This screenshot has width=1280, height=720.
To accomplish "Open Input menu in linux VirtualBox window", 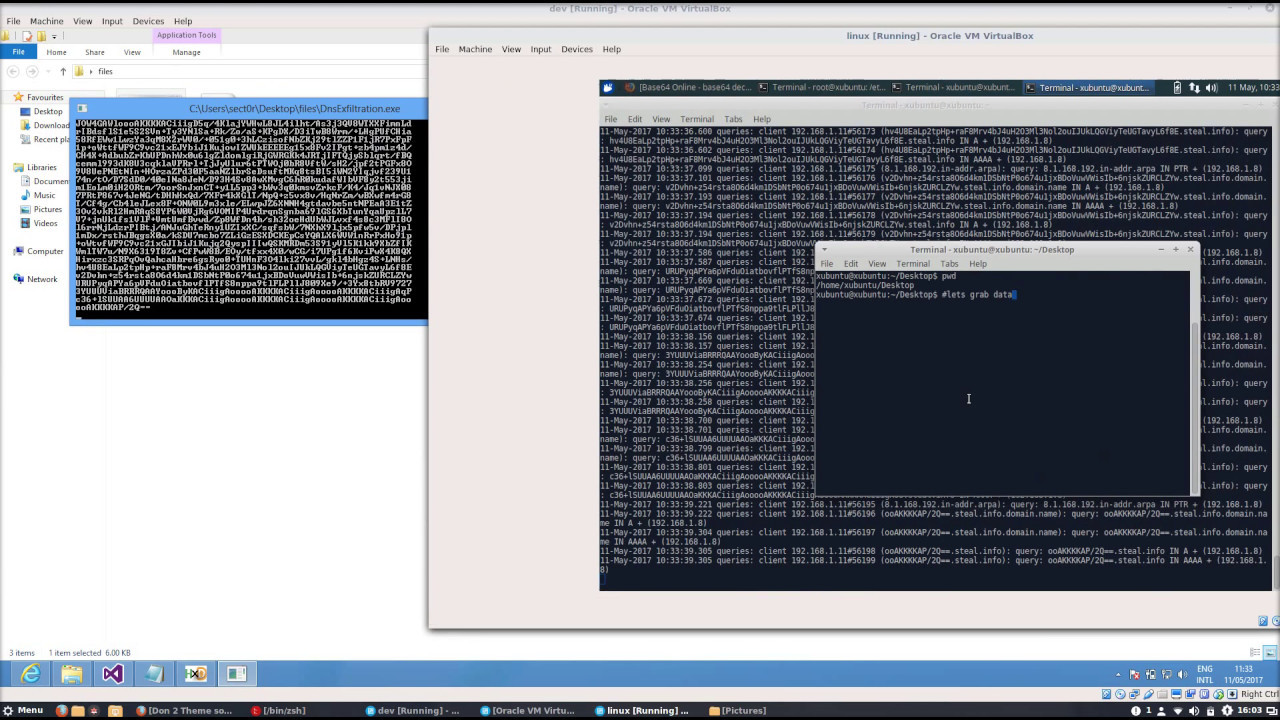I will tap(541, 49).
